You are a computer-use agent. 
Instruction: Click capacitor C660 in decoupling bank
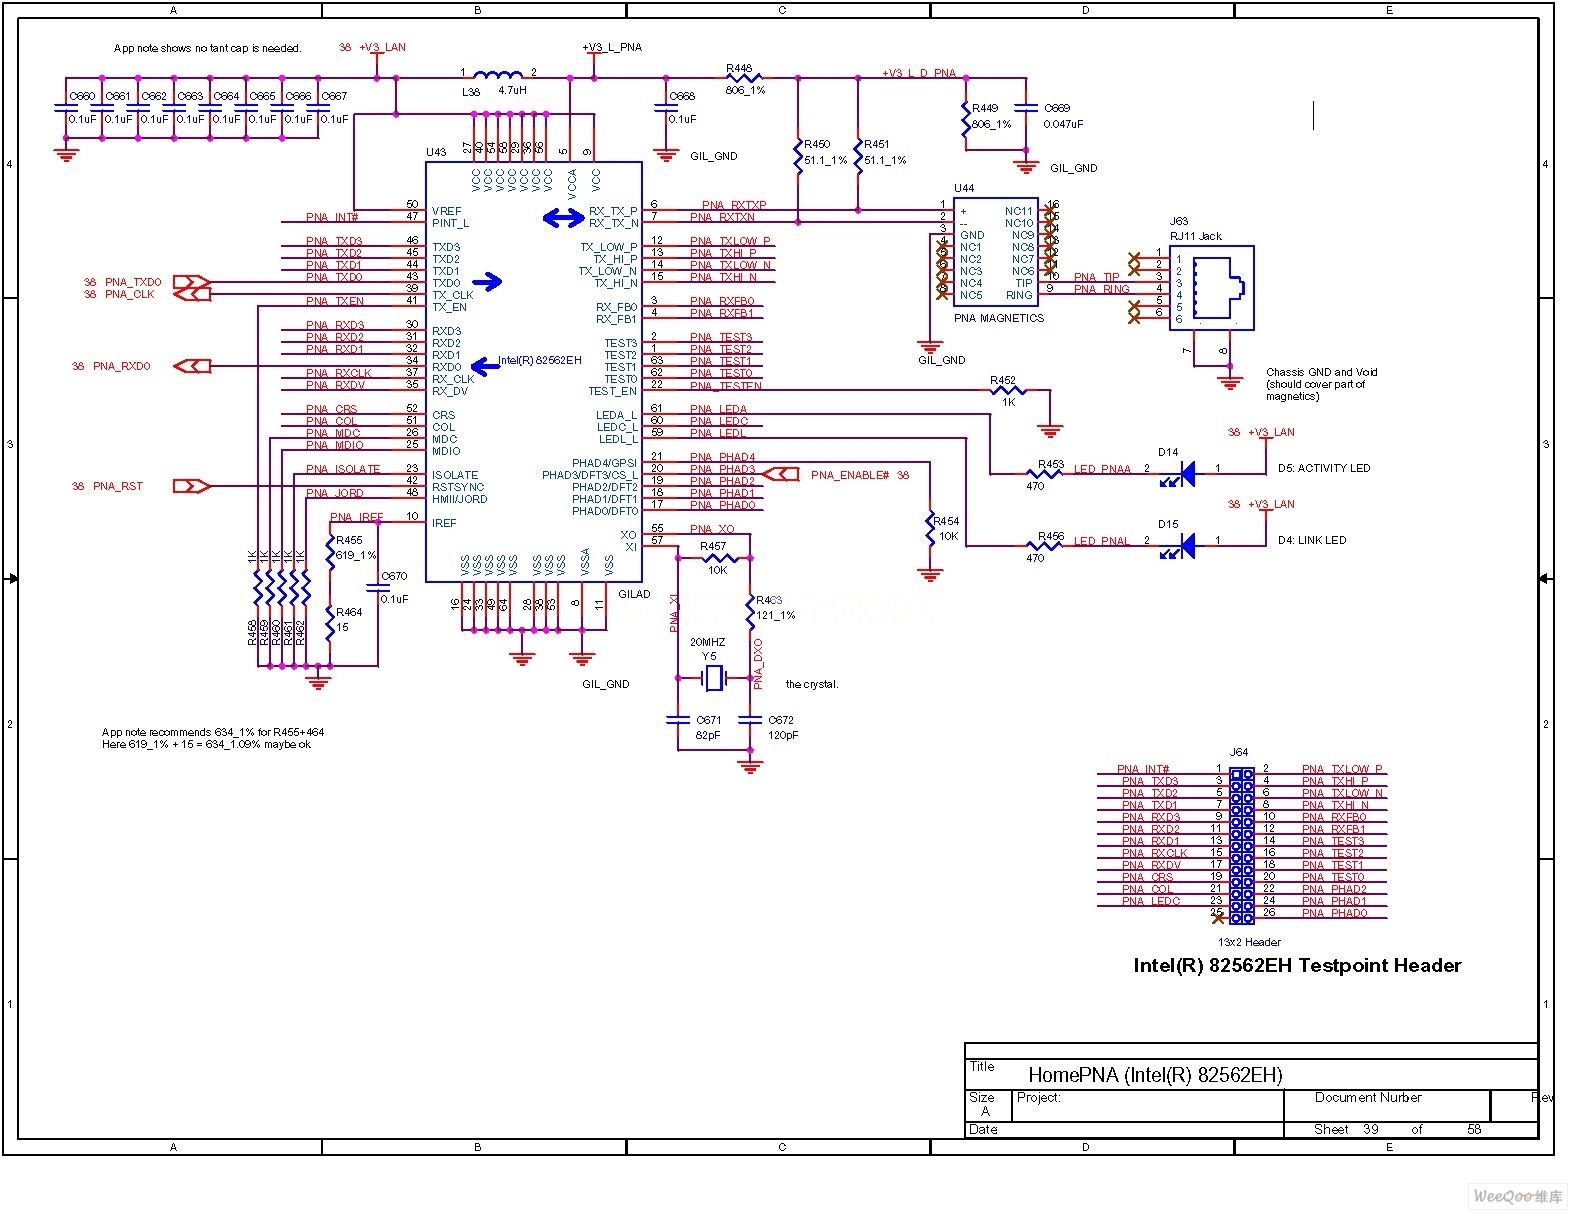pyautogui.click(x=66, y=106)
